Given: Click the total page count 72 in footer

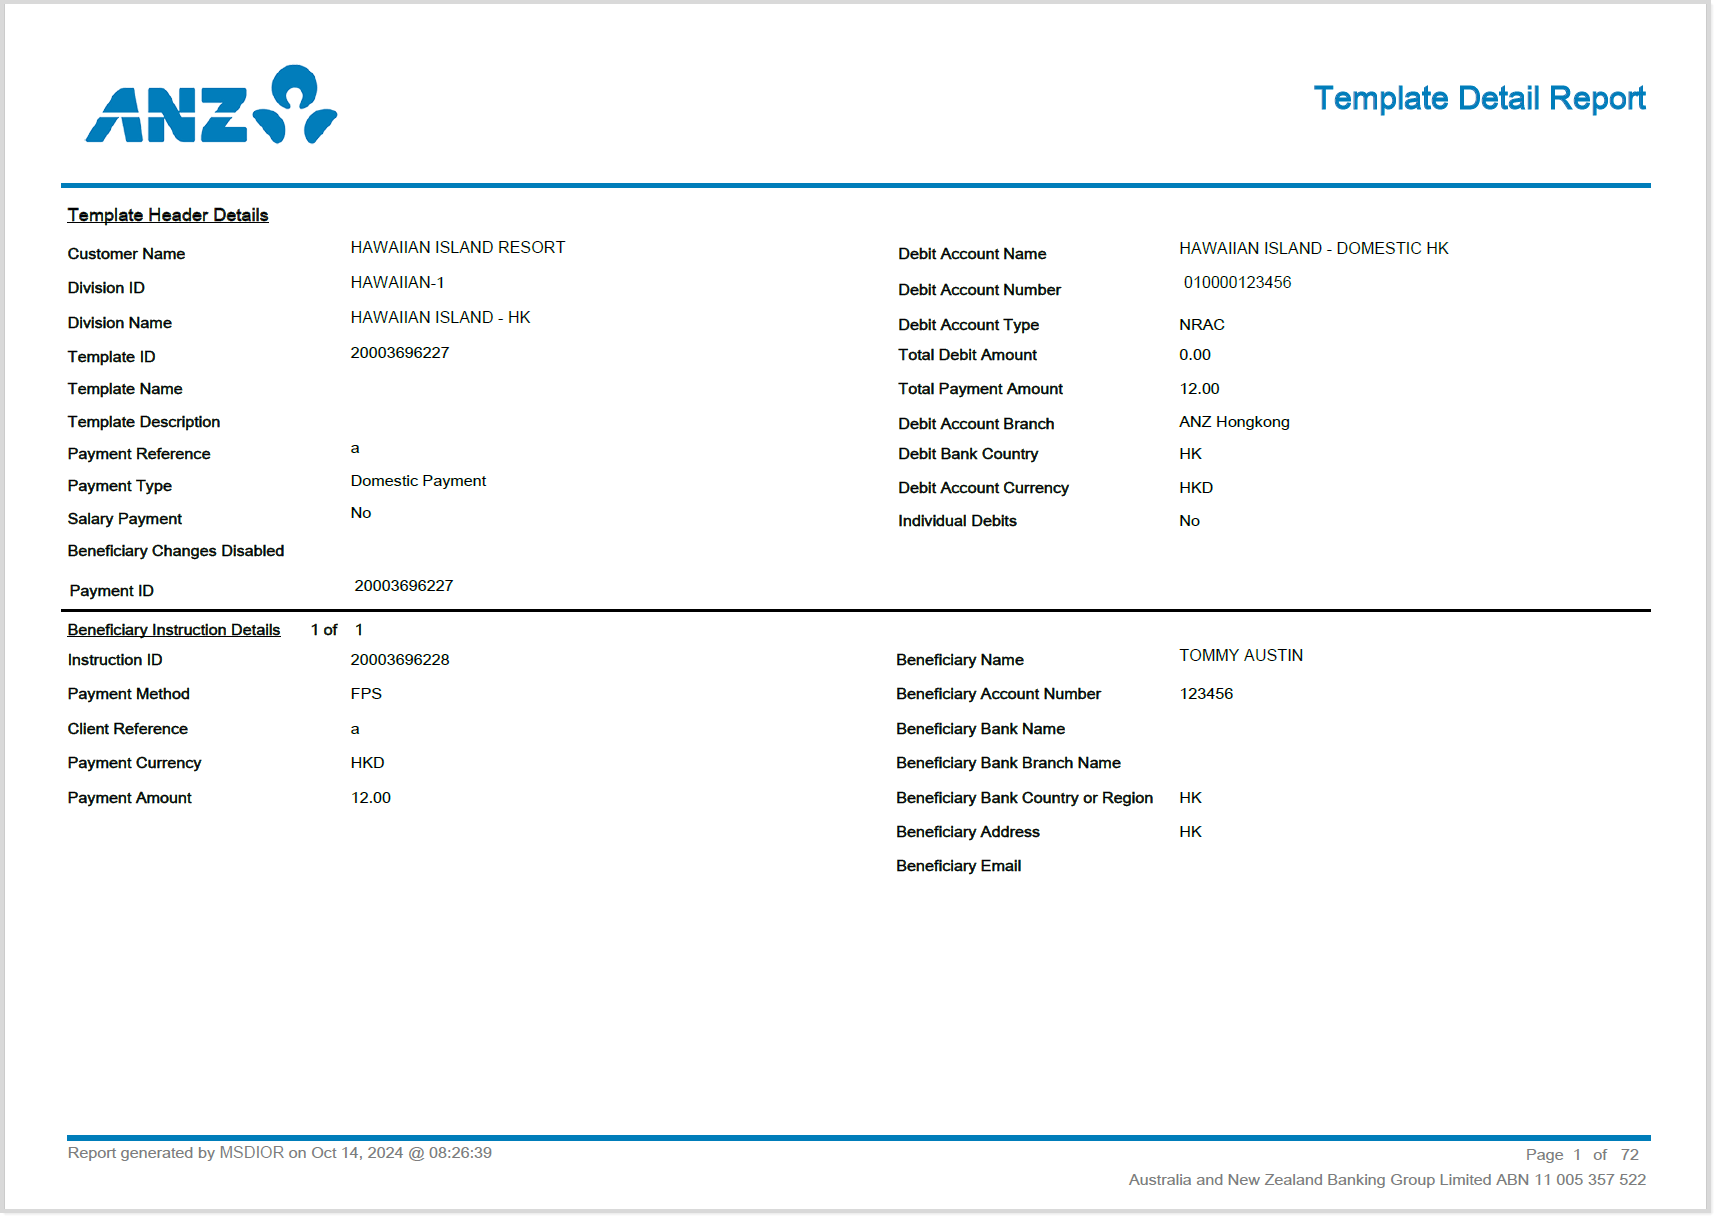Looking at the screenshot, I should (1629, 1155).
